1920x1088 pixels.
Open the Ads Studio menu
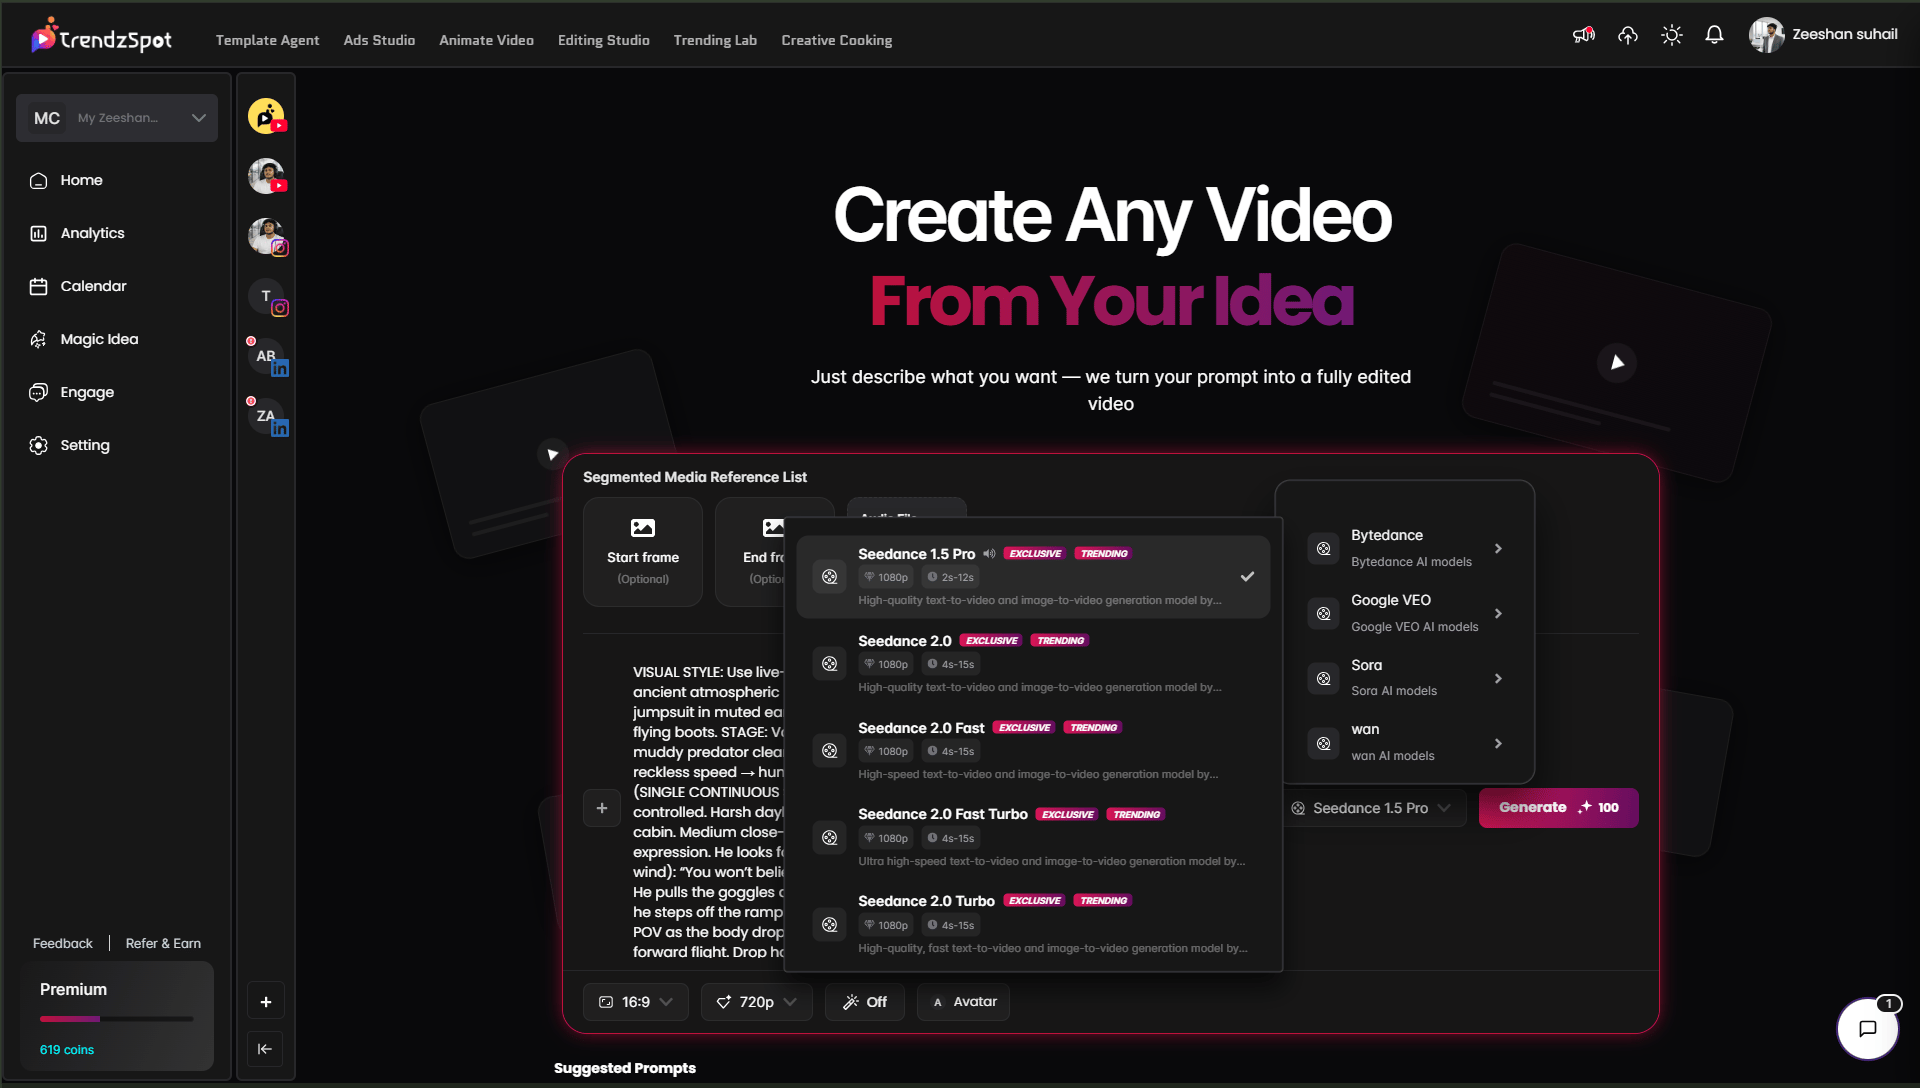point(379,40)
